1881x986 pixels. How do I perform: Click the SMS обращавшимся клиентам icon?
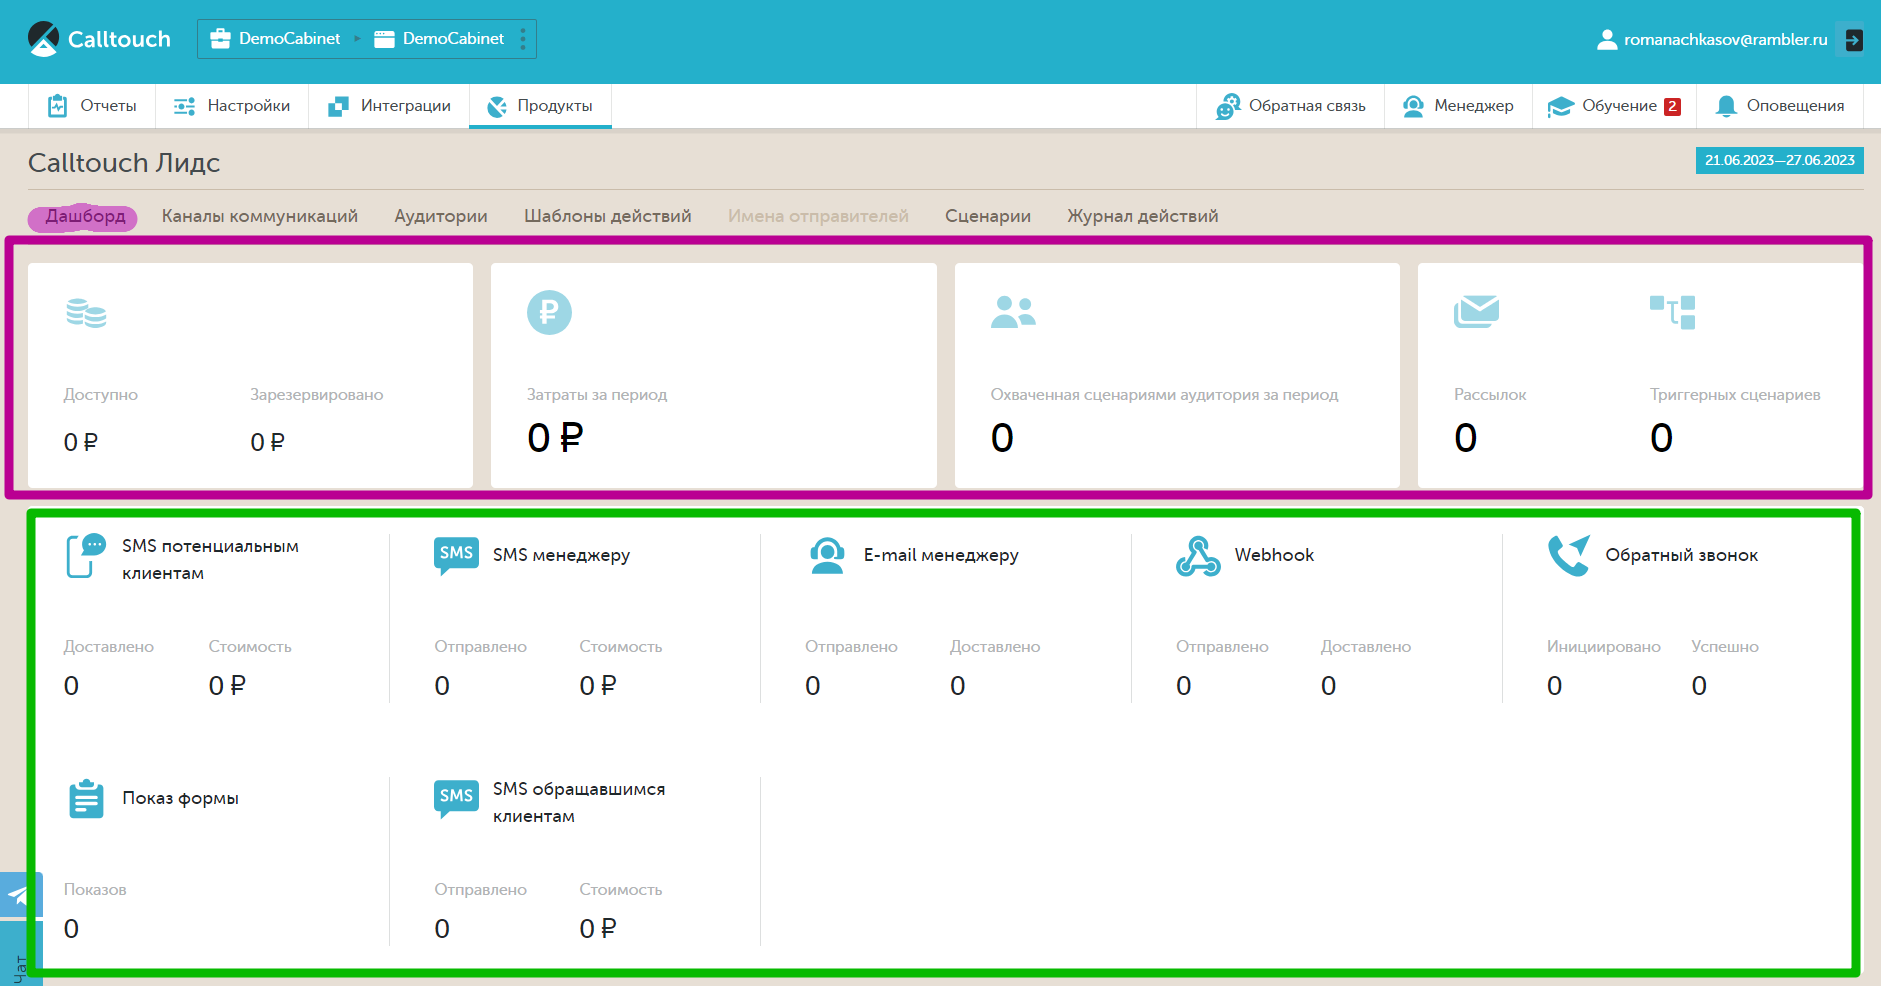point(456,798)
